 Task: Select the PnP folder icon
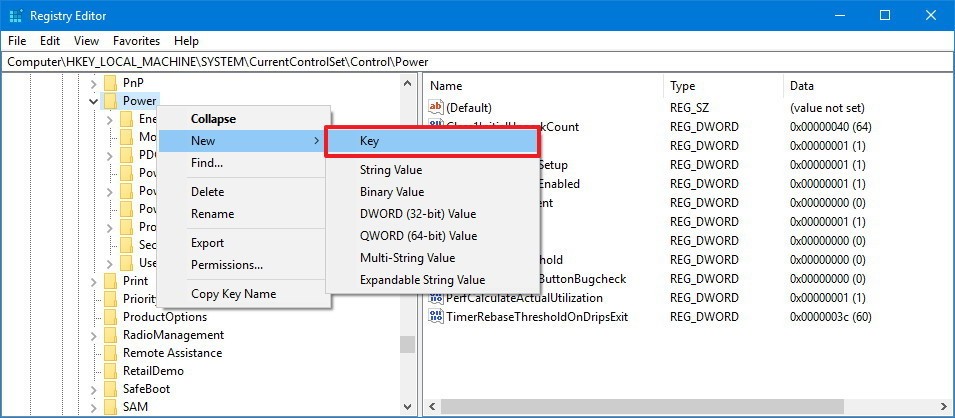(x=110, y=83)
